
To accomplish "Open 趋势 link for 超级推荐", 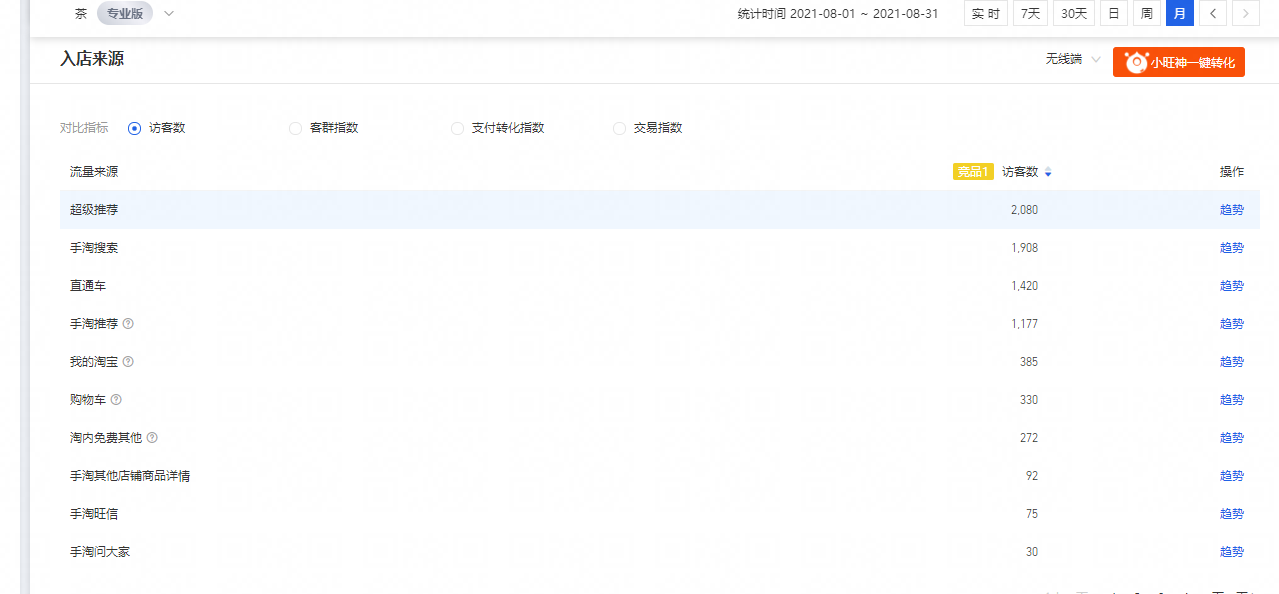I will click(1231, 210).
